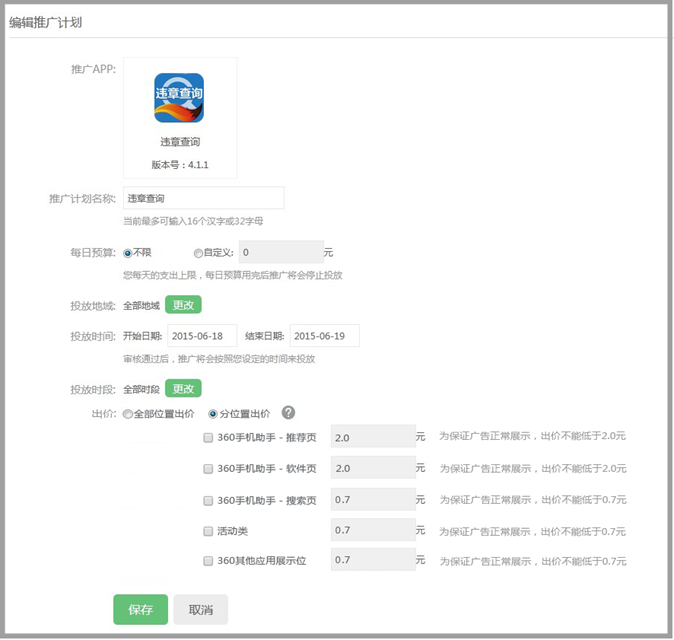Click the custom daily budget amount field

pos(282,252)
